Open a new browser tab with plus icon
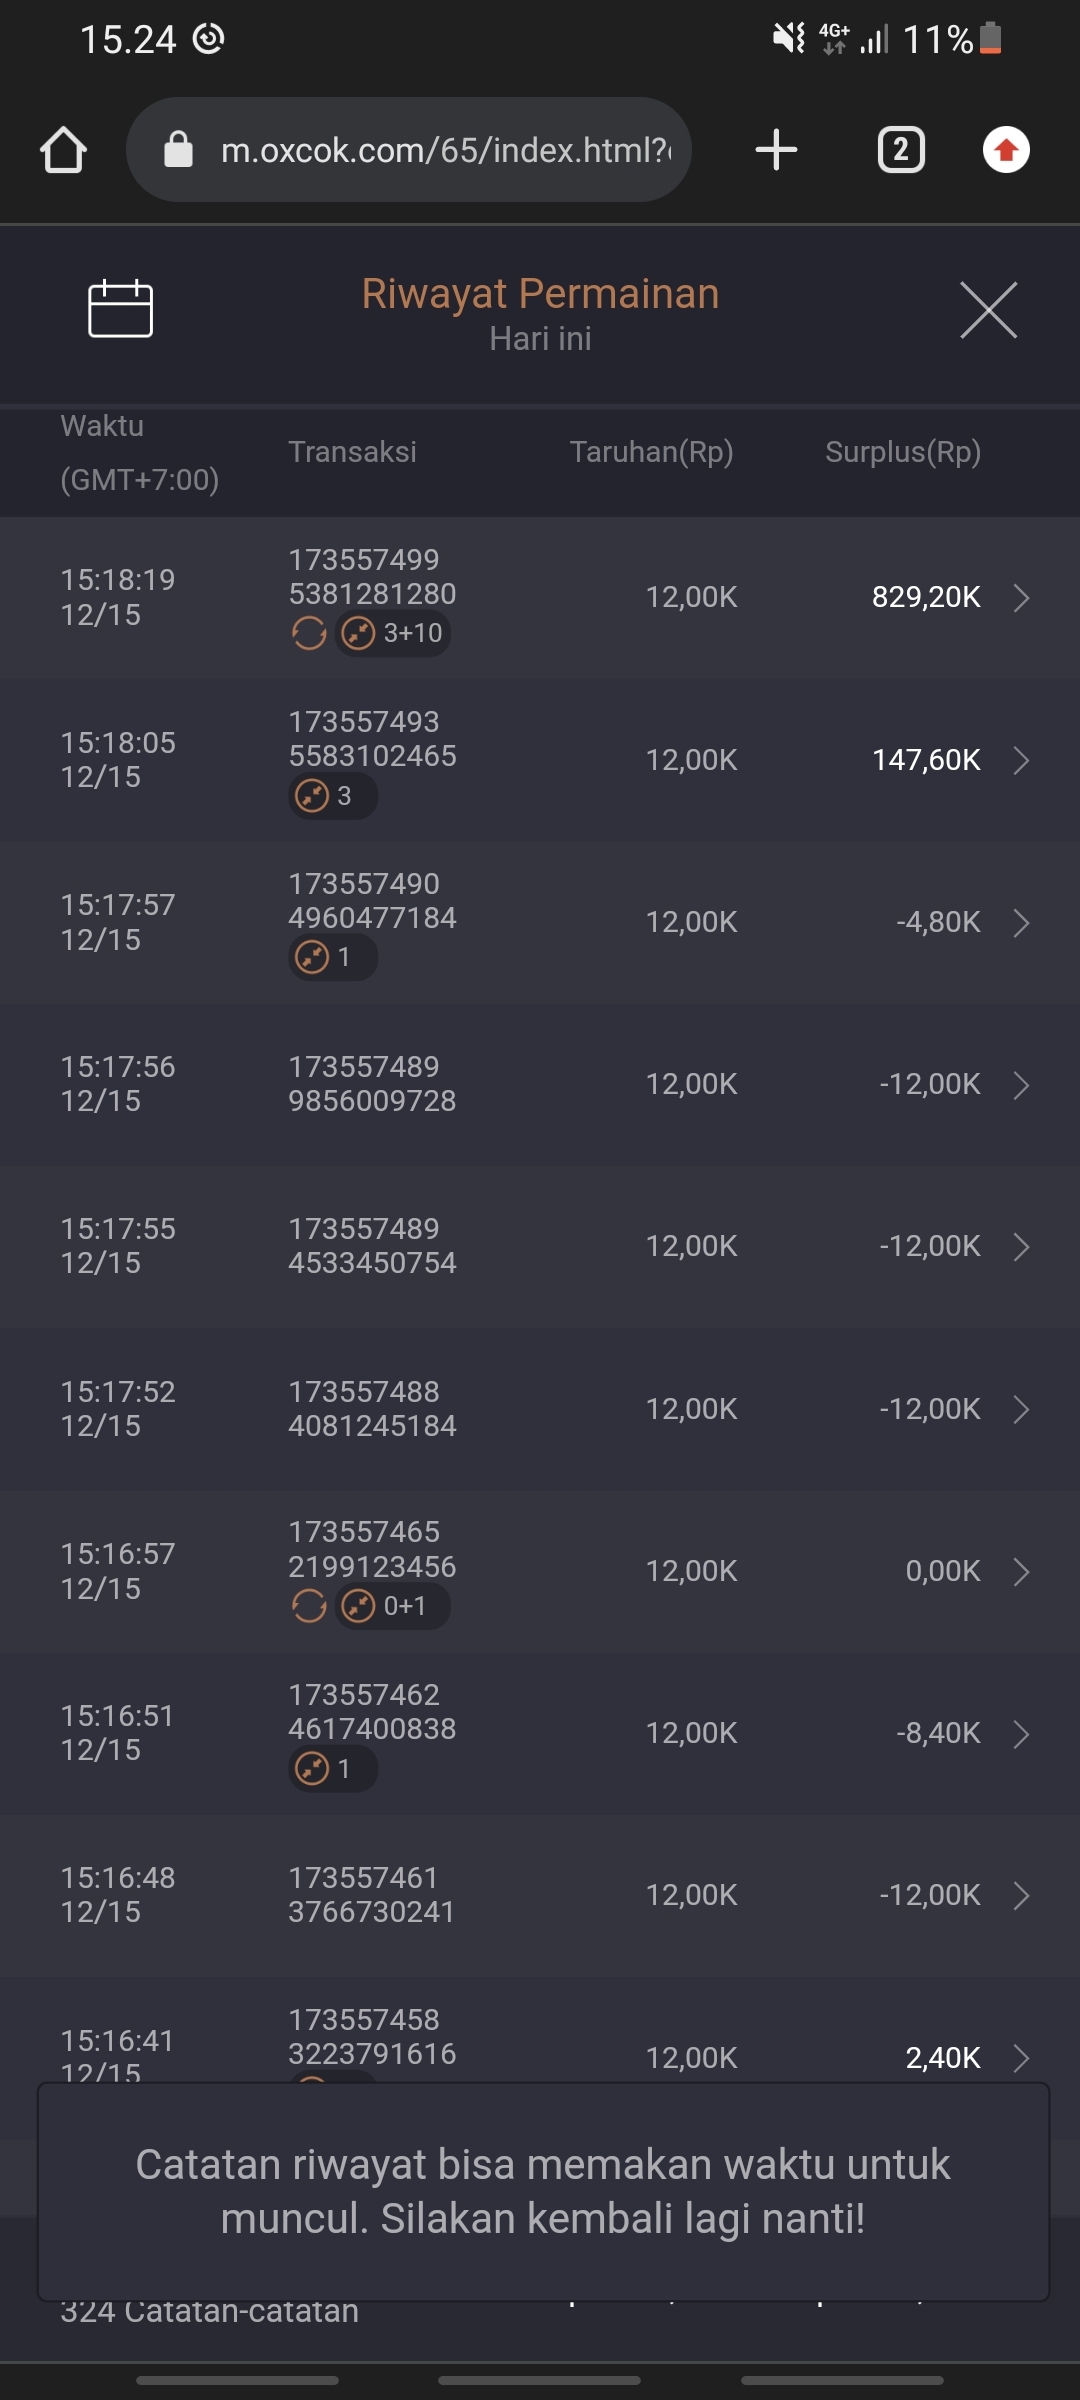The height and width of the screenshot is (2400, 1080). click(x=776, y=150)
